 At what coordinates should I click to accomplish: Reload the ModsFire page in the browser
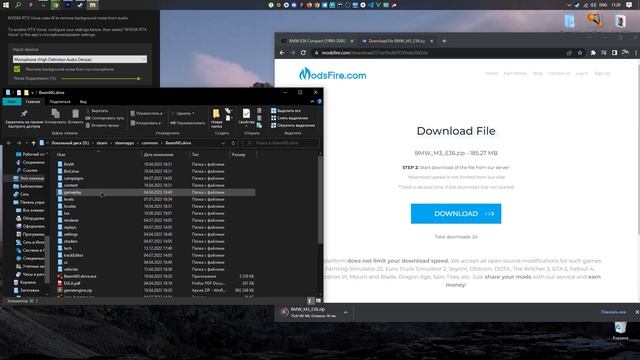coord(303,53)
